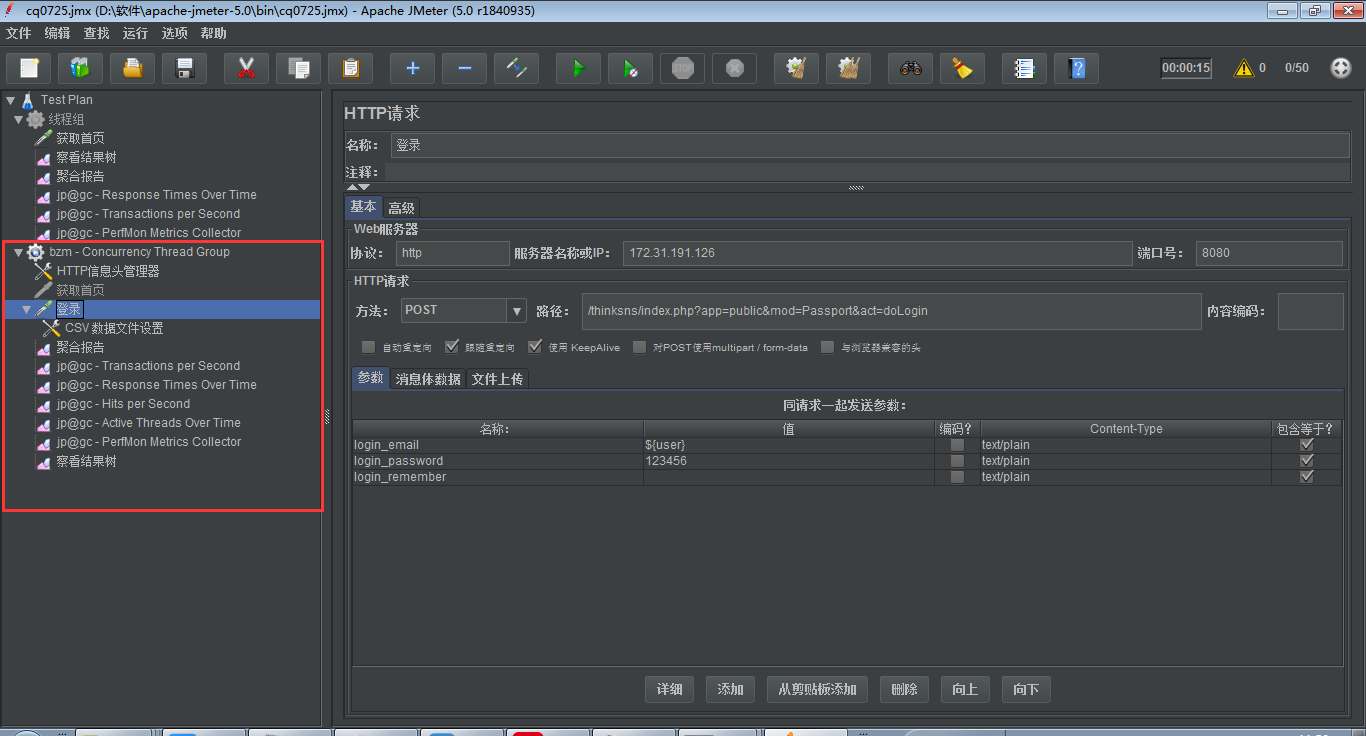The width and height of the screenshot is (1366, 736).
Task: Switch to the 文件上传 tab
Action: [497, 379]
